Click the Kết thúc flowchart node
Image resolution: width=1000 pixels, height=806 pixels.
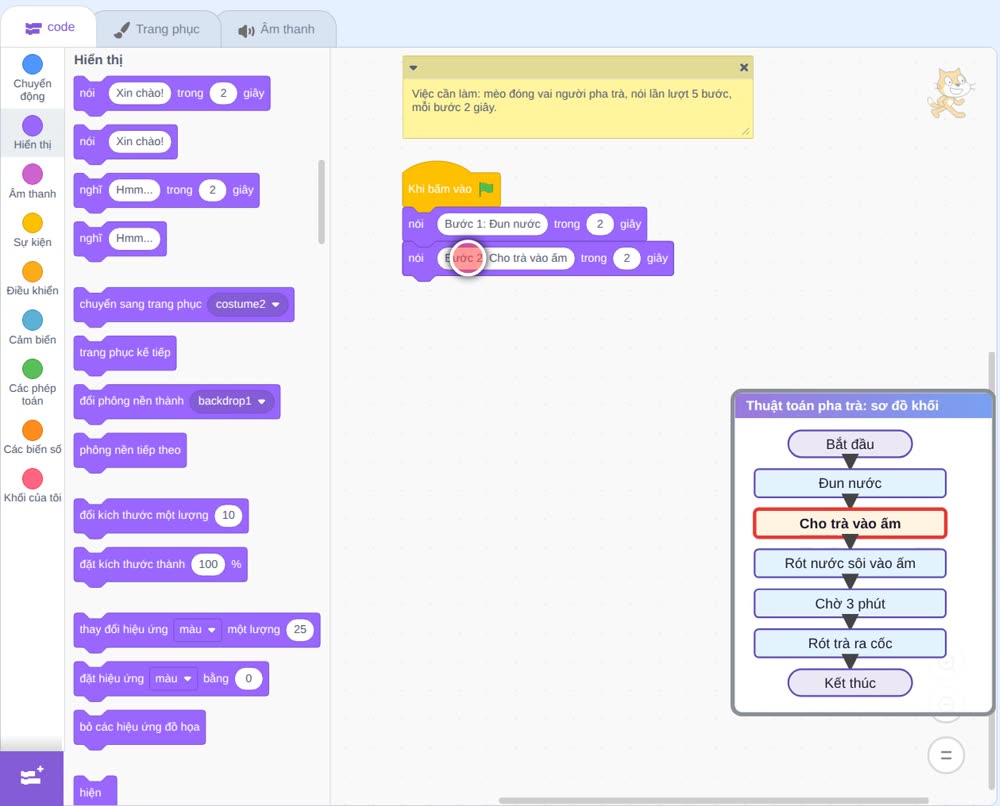(850, 684)
